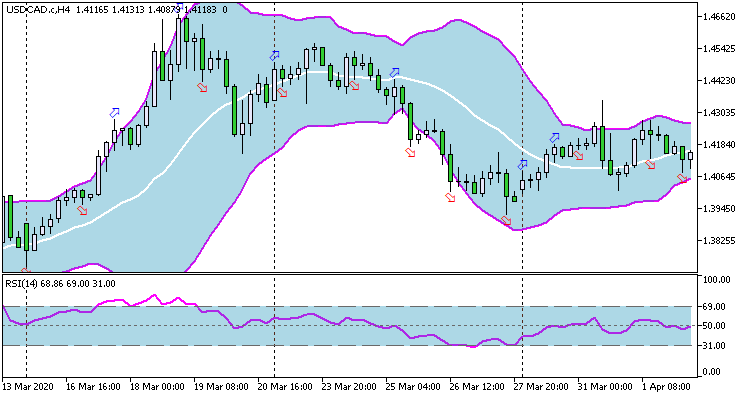Click blue buy arrow on 27 Mar dashed line

[x=522, y=165]
